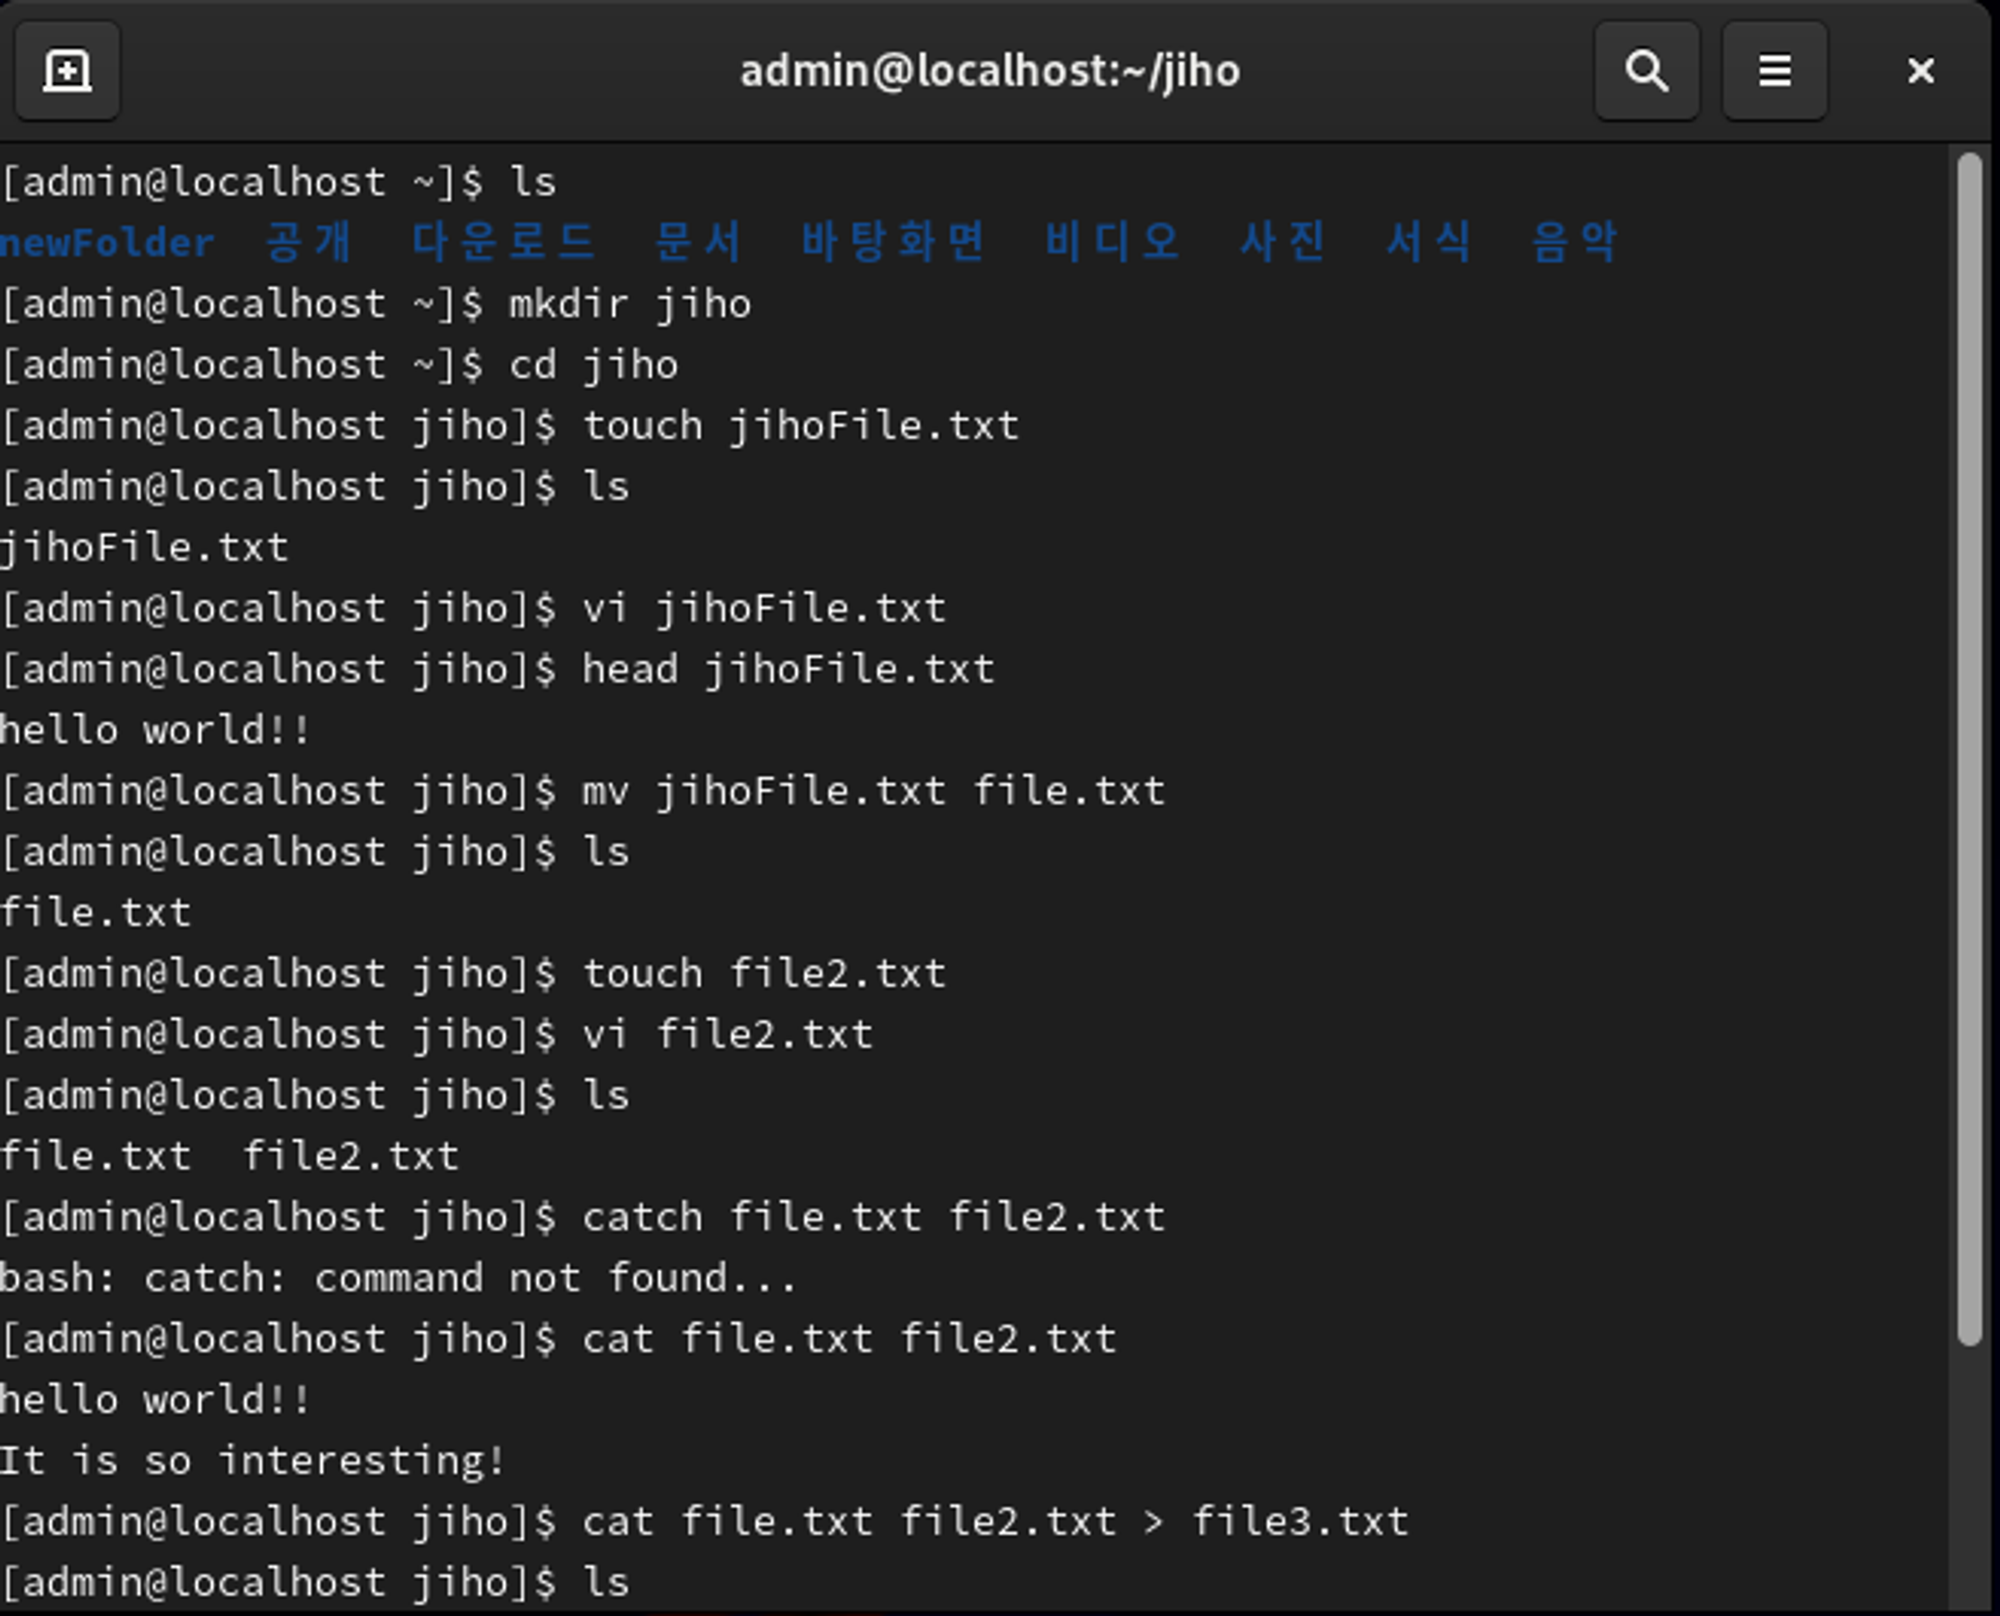Image resolution: width=2000 pixels, height=1616 pixels.
Task: Click the search magnifier icon
Action: coord(1646,71)
